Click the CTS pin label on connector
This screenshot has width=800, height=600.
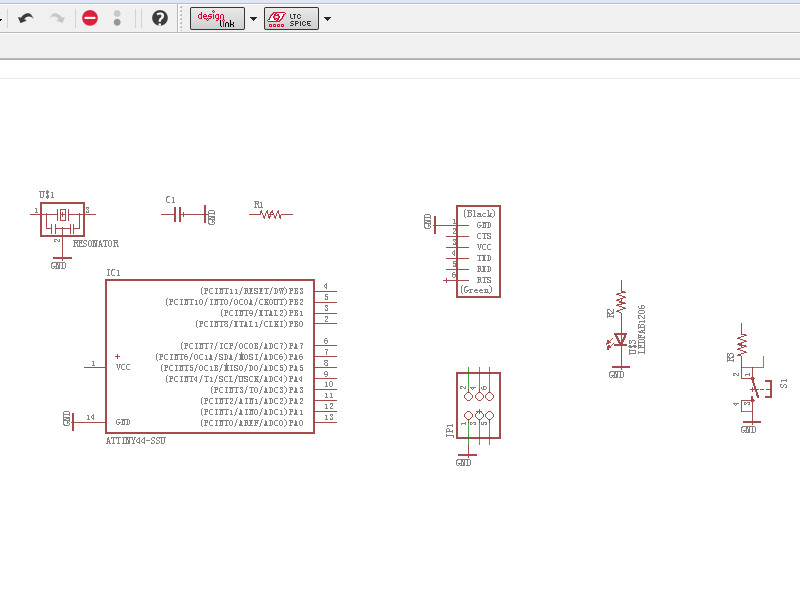484,236
